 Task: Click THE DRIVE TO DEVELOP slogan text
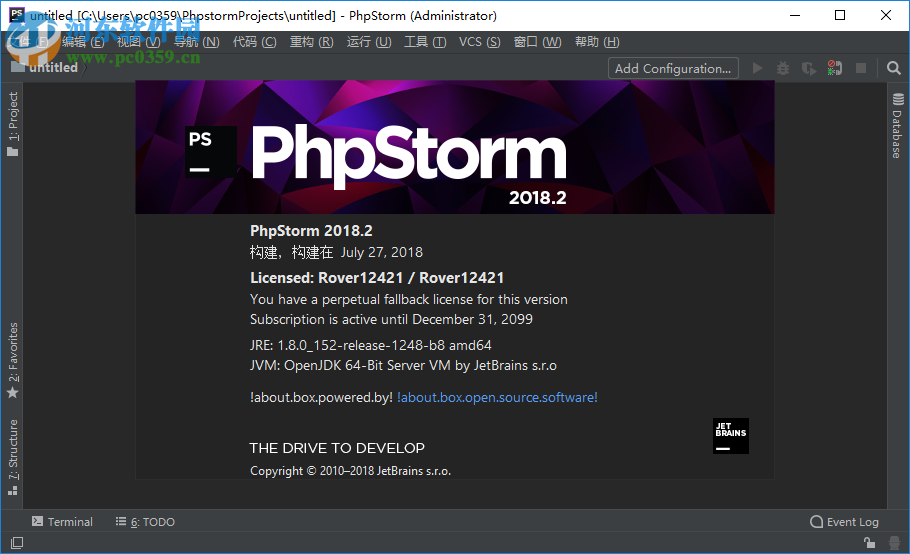337,448
